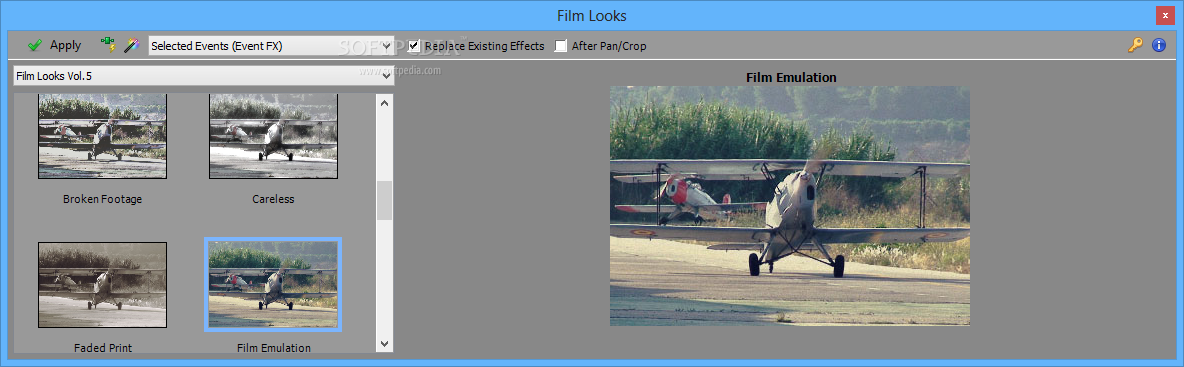1184x367 pixels.
Task: Click the magic wand icon
Action: pyautogui.click(x=132, y=45)
